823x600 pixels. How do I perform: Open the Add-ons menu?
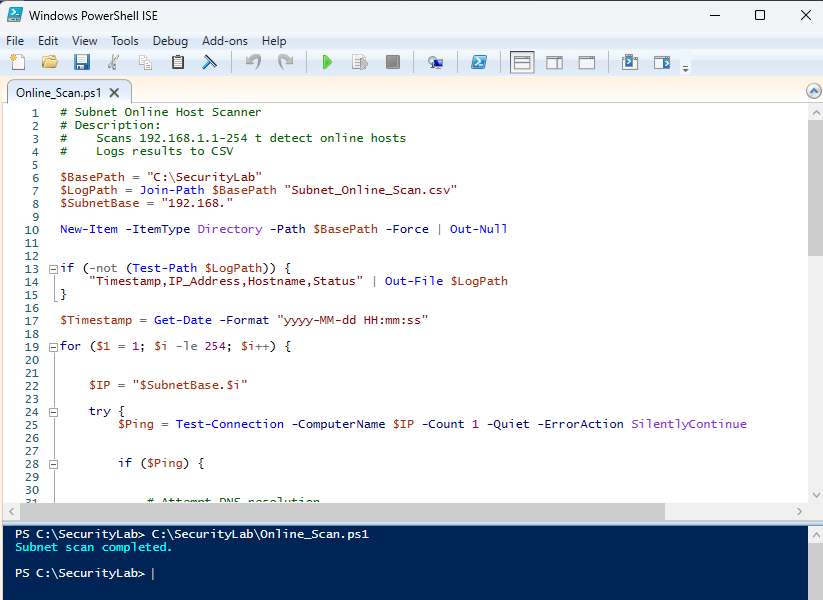tap(224, 41)
